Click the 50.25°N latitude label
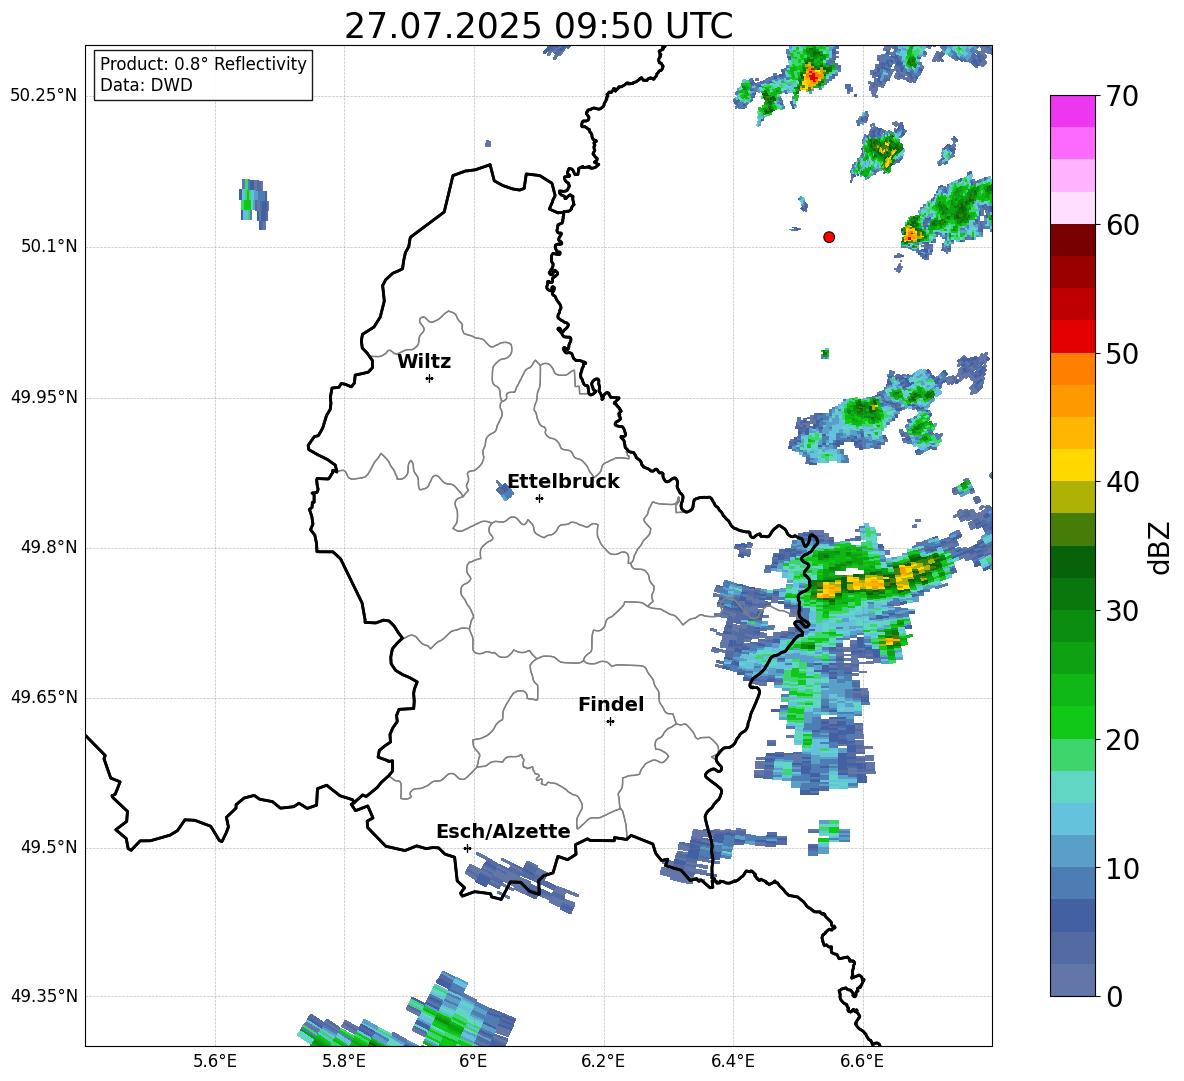 click(44, 96)
